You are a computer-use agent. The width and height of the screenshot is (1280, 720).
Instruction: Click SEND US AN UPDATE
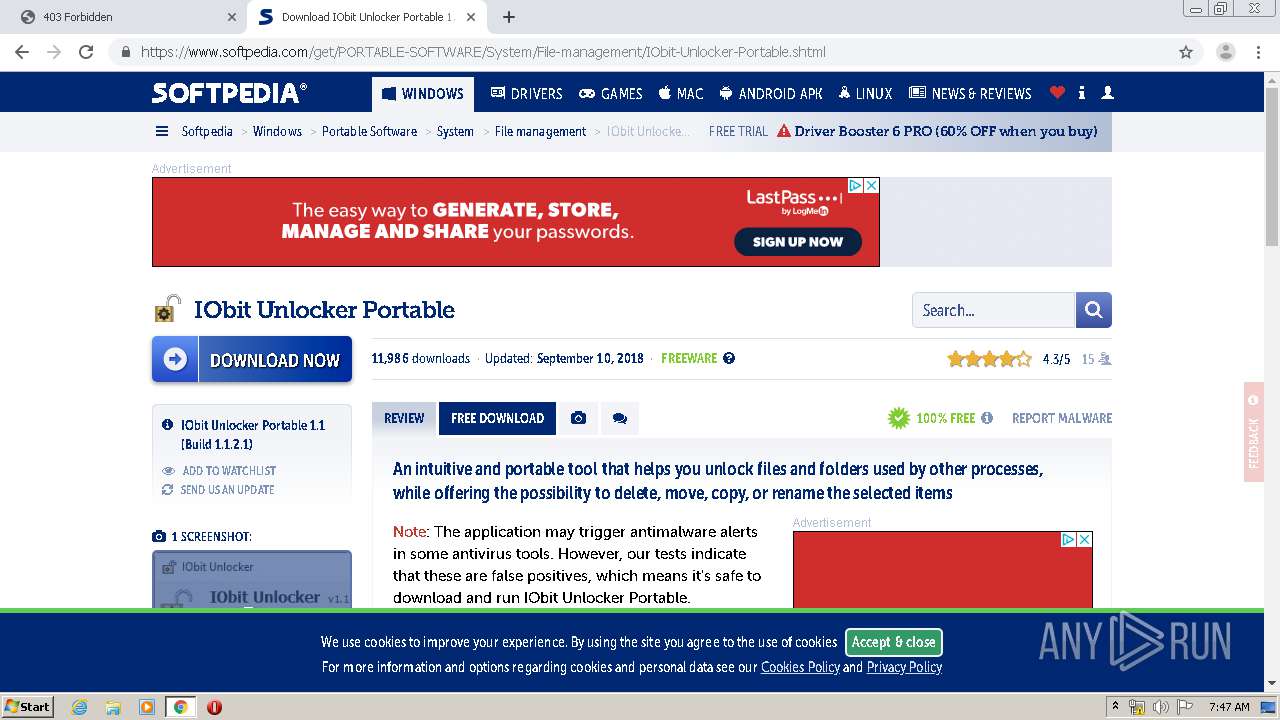tap(227, 490)
